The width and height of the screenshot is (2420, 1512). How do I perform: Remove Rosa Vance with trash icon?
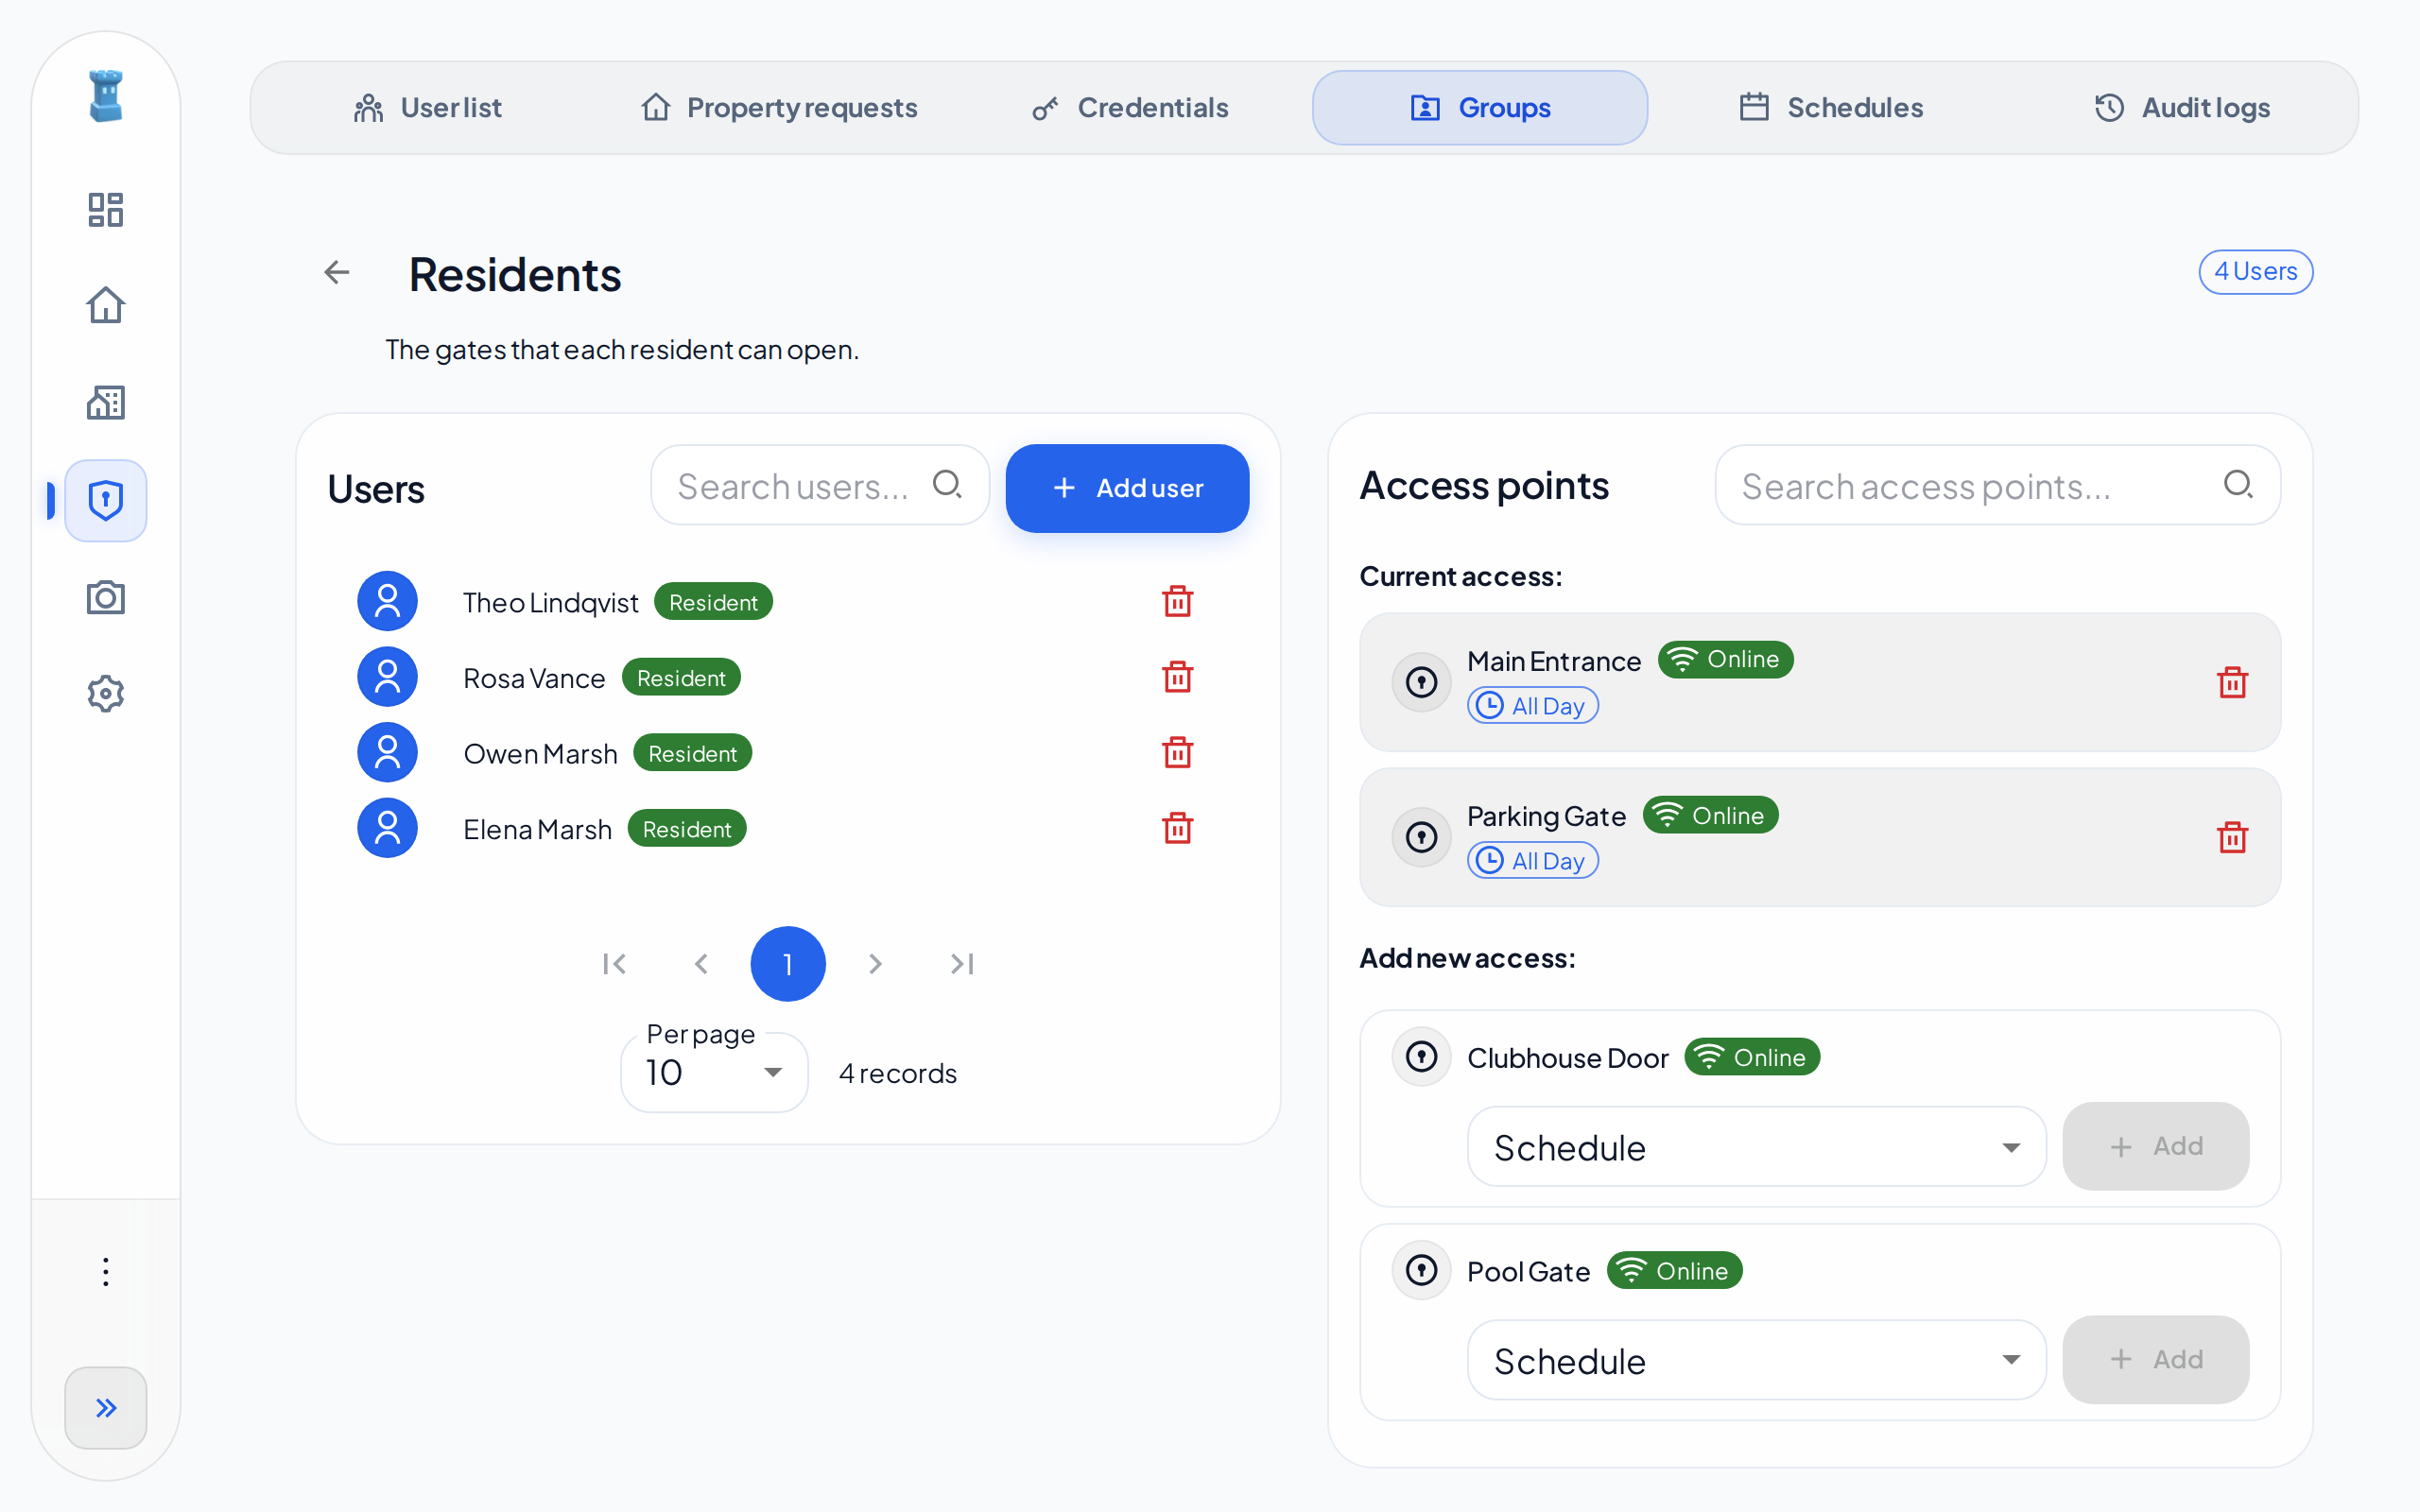click(x=1177, y=677)
